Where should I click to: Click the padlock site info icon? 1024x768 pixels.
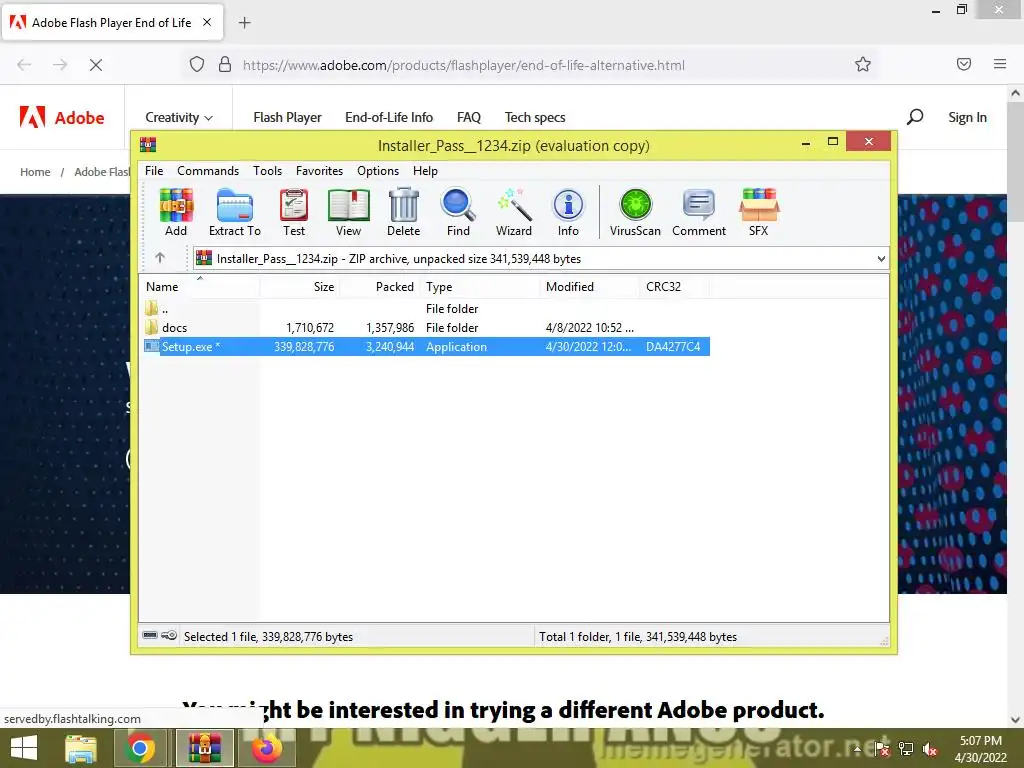pos(225,64)
